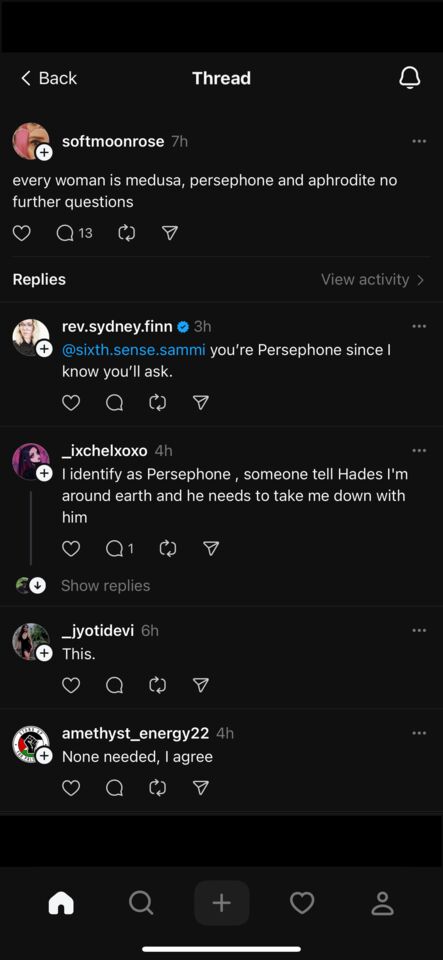Expand Show replies under _ixchelxoxo

[105, 585]
